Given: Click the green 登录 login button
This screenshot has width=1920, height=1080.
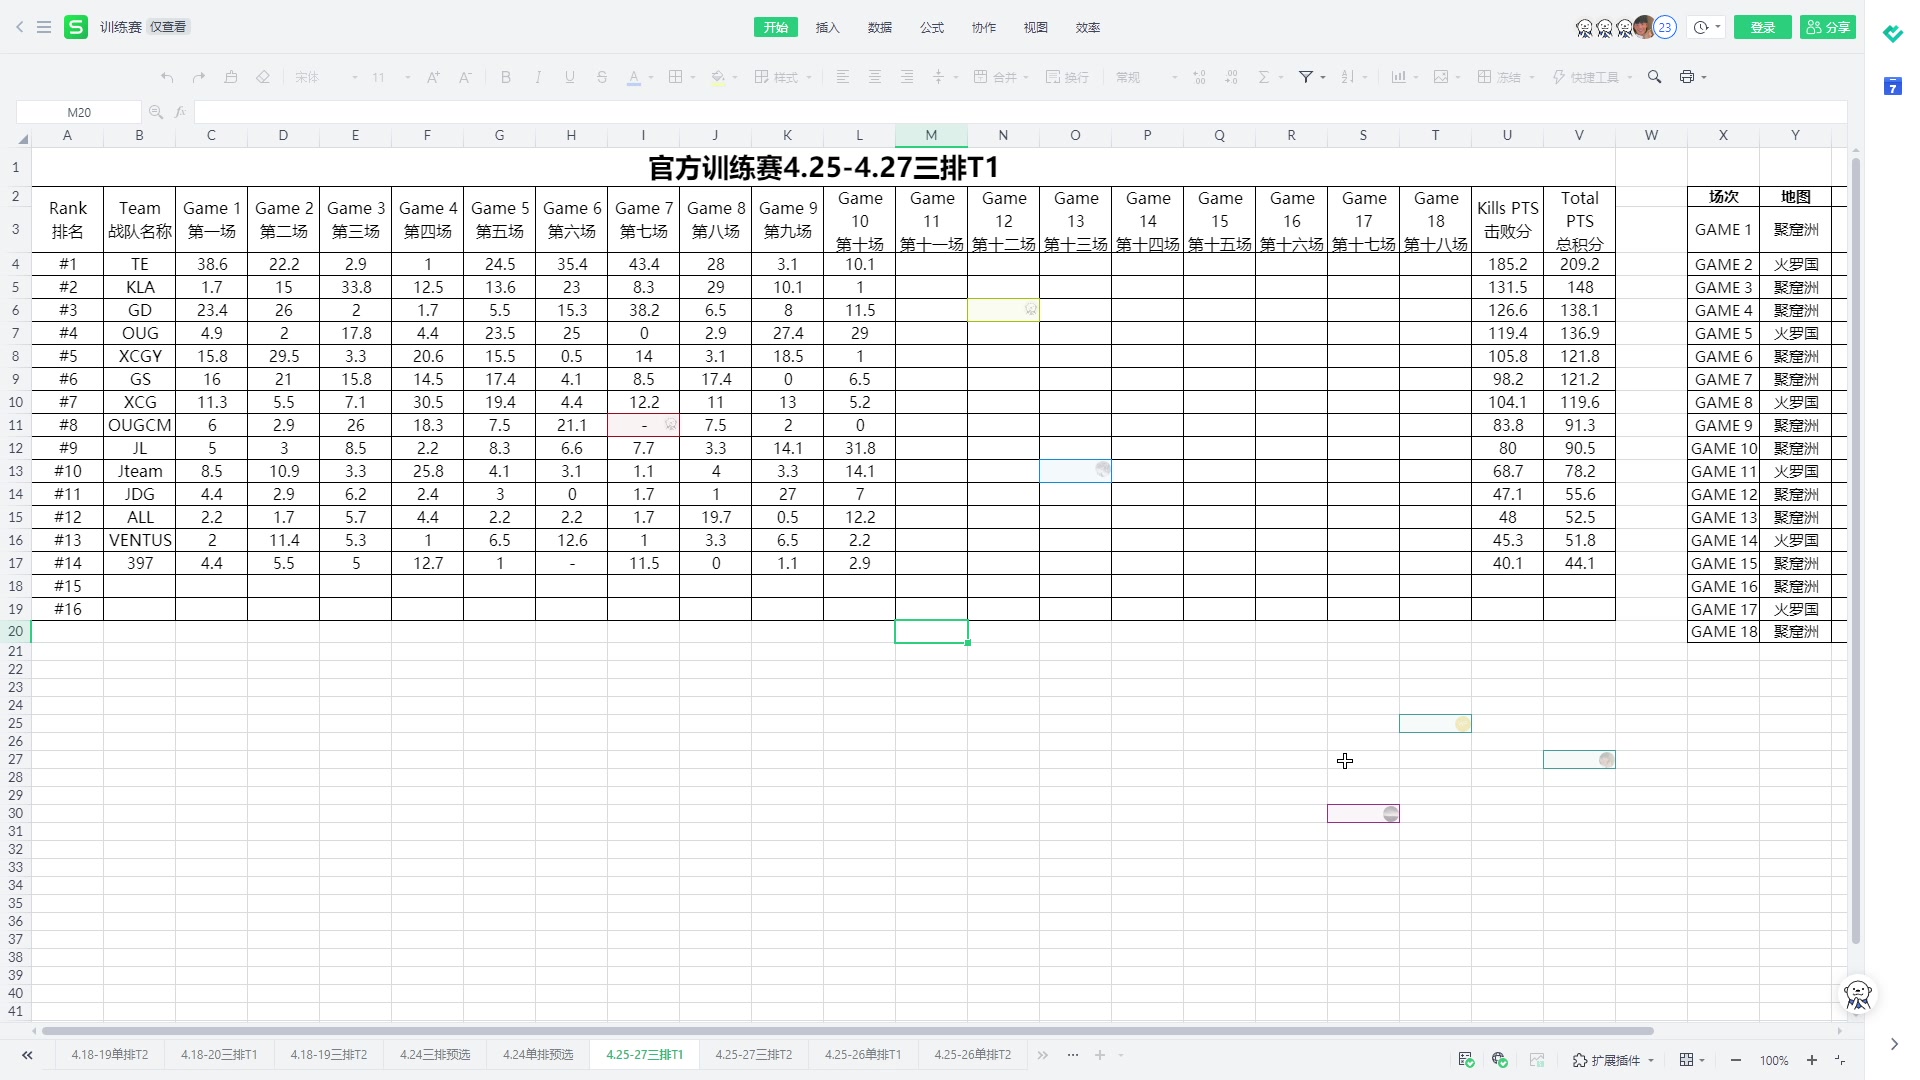Looking at the screenshot, I should tap(1763, 27).
